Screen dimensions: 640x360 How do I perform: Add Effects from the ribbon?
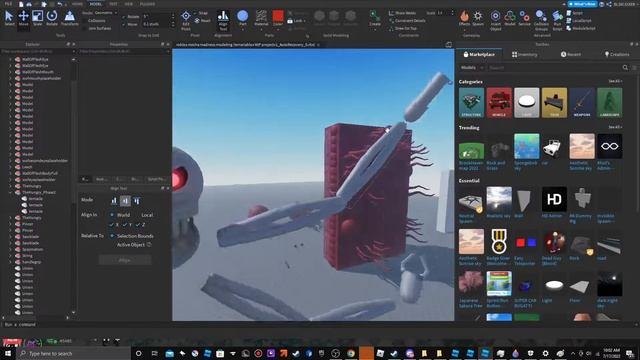(x=464, y=18)
